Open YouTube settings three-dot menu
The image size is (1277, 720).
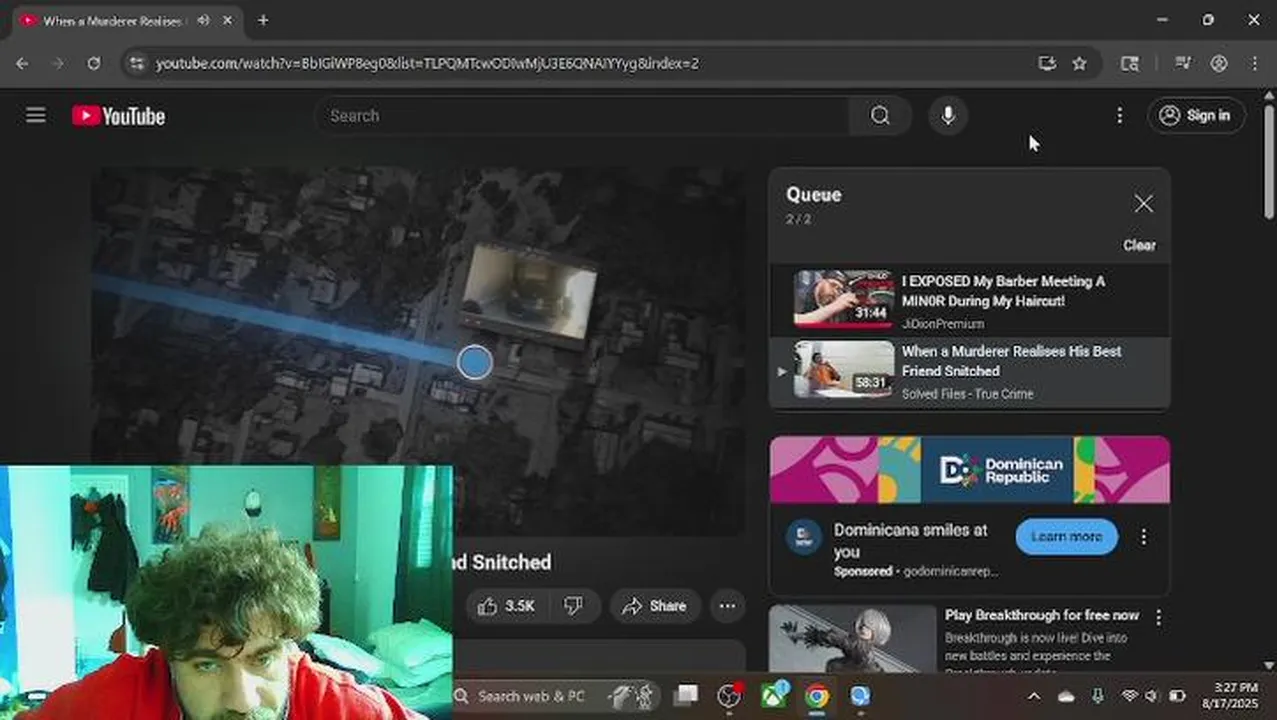[x=1119, y=116]
